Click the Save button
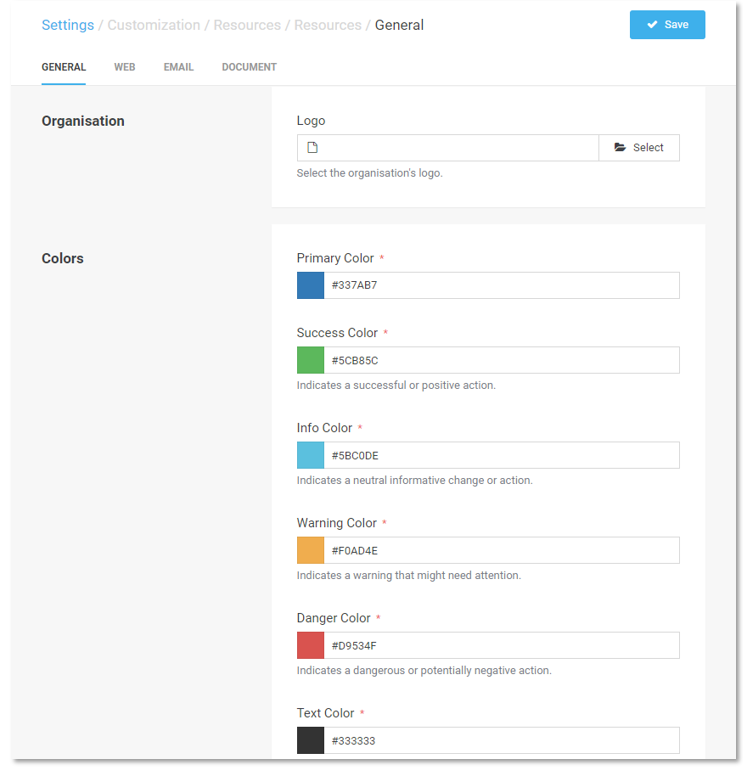 (667, 25)
